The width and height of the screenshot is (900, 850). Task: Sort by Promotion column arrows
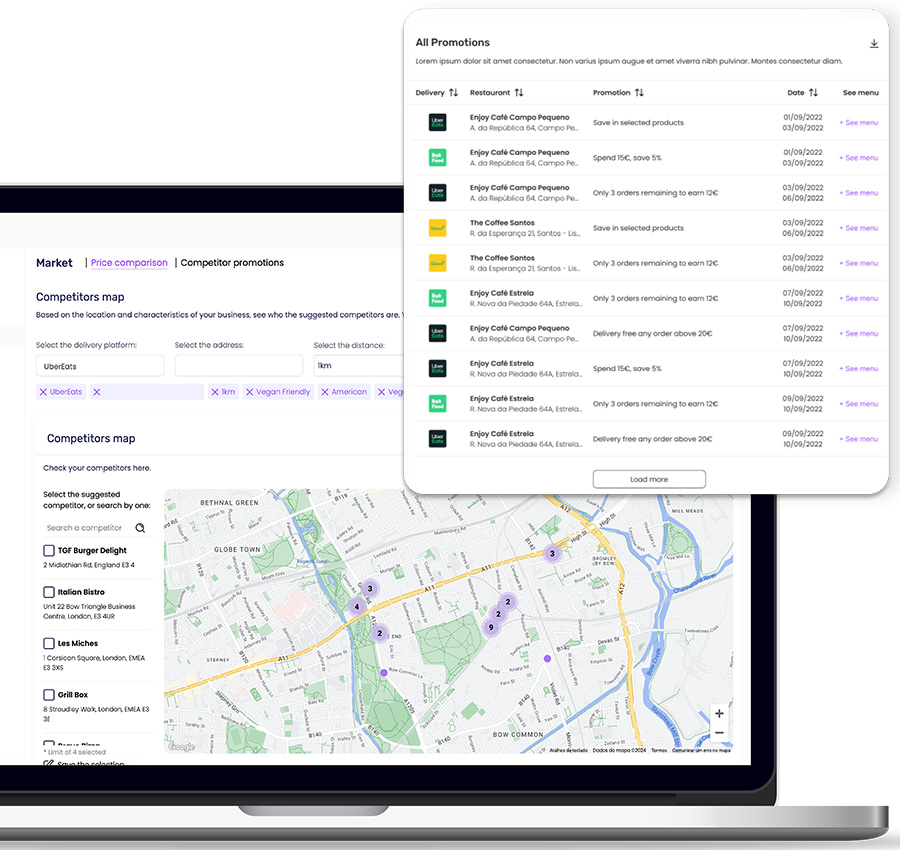click(x=639, y=92)
